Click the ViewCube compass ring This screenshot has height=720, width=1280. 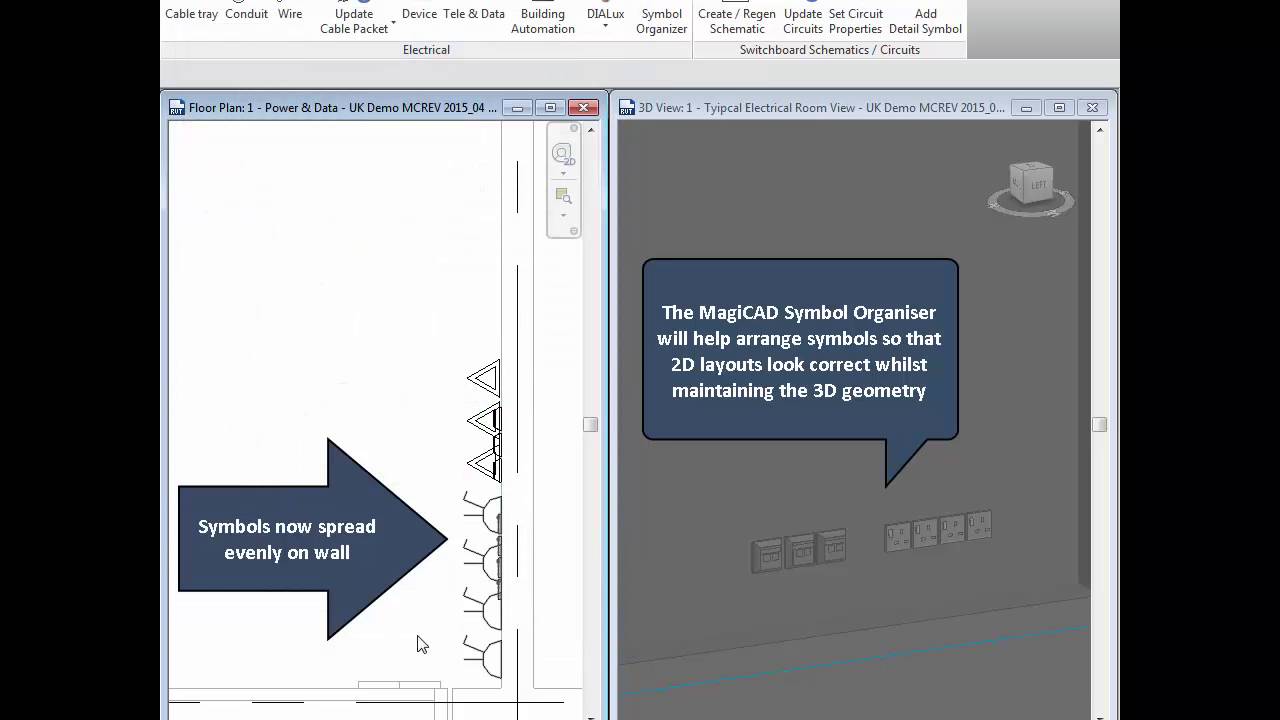click(1031, 205)
